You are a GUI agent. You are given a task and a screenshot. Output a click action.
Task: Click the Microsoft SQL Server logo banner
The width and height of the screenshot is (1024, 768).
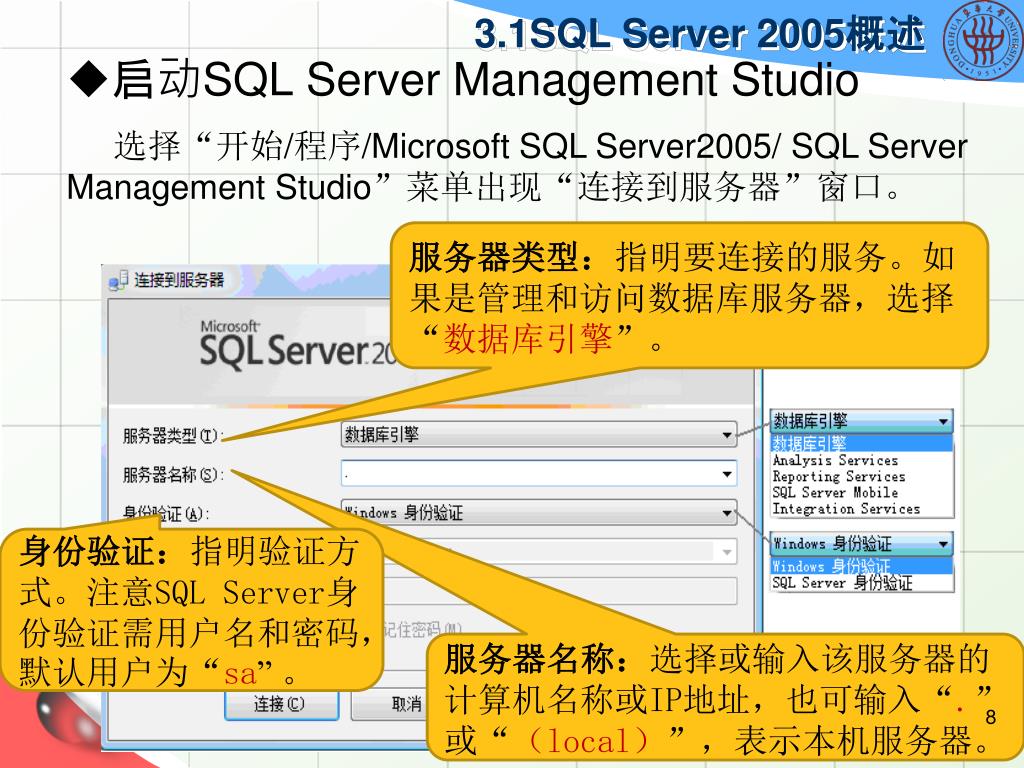click(x=298, y=345)
